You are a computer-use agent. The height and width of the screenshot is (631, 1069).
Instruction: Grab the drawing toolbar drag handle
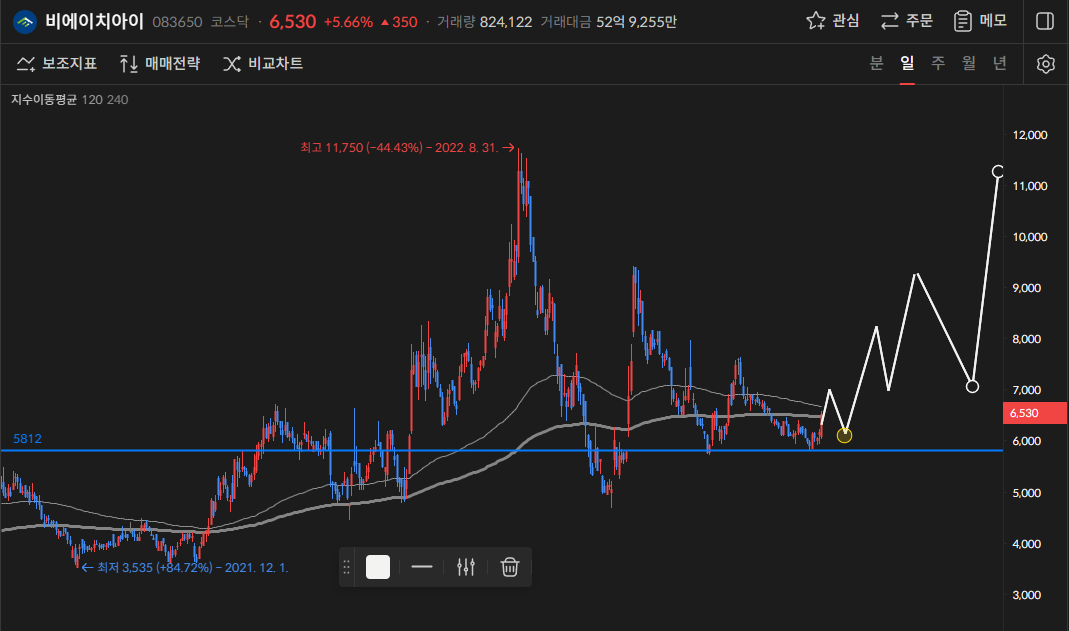346,567
